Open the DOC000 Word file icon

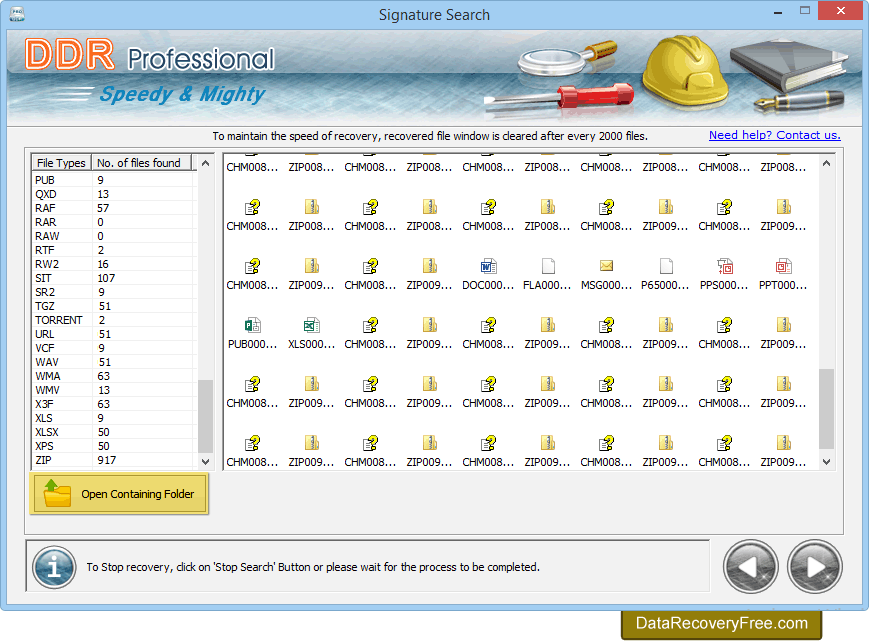pyautogui.click(x=488, y=266)
